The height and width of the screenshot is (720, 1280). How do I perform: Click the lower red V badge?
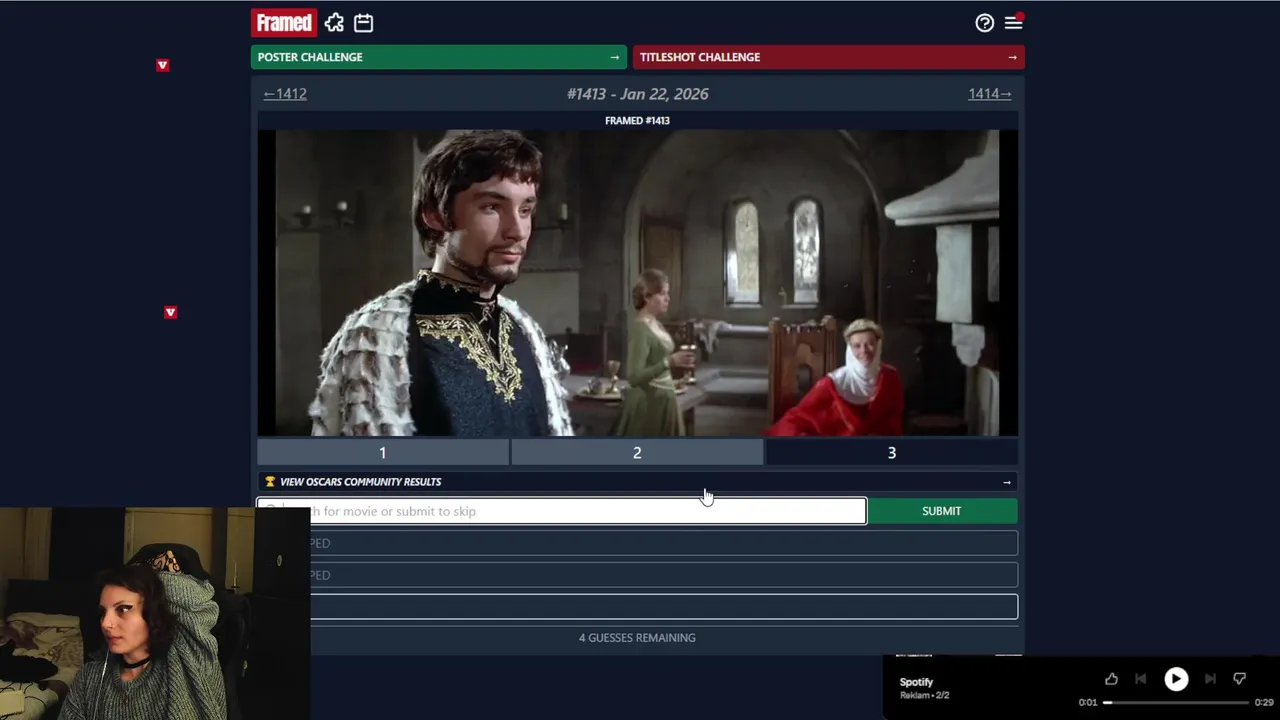point(170,313)
